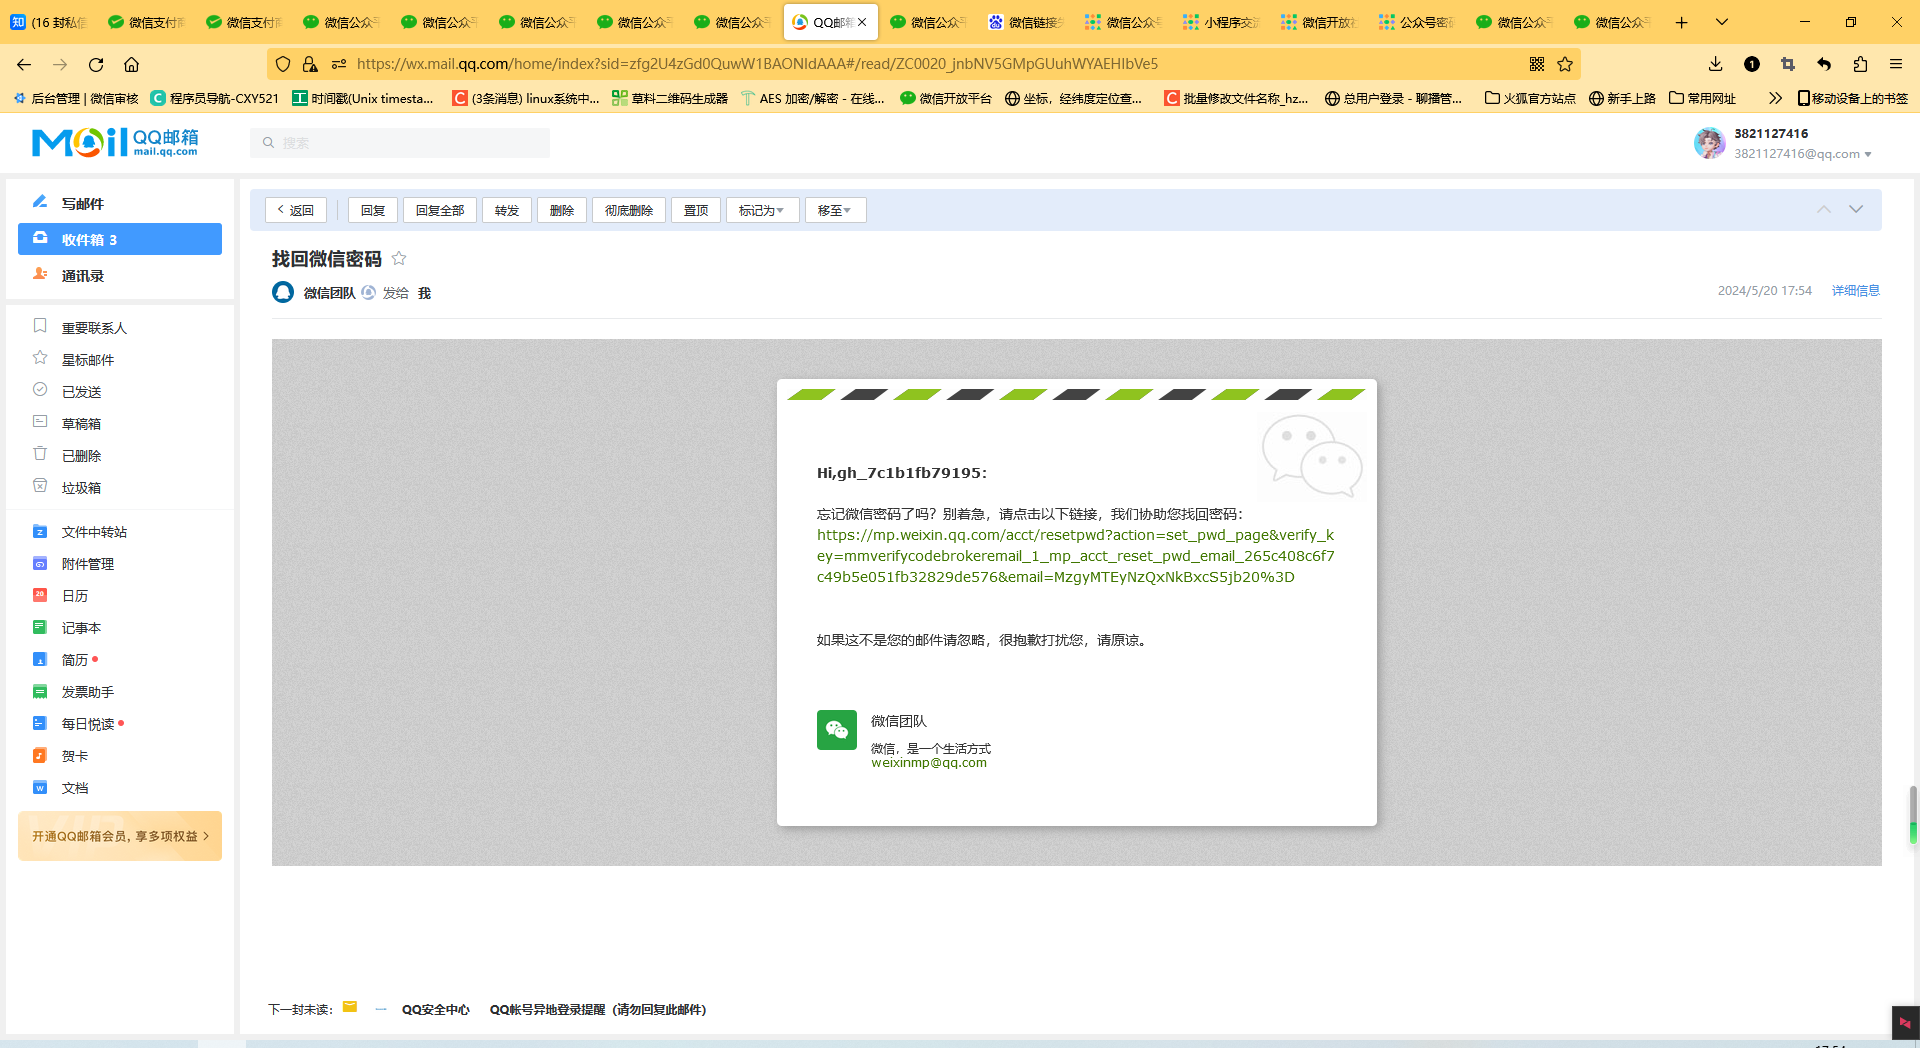Image resolution: width=1920 pixels, height=1048 pixels.
Task: Click the attachment management icon
Action: pos(40,563)
